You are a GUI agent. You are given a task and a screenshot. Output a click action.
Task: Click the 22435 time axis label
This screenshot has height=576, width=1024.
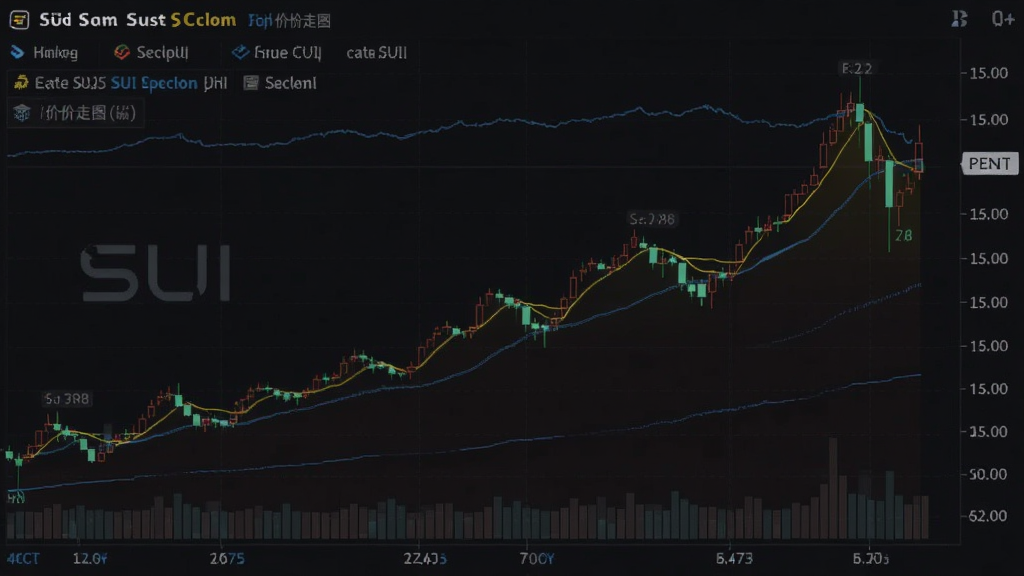(425, 559)
